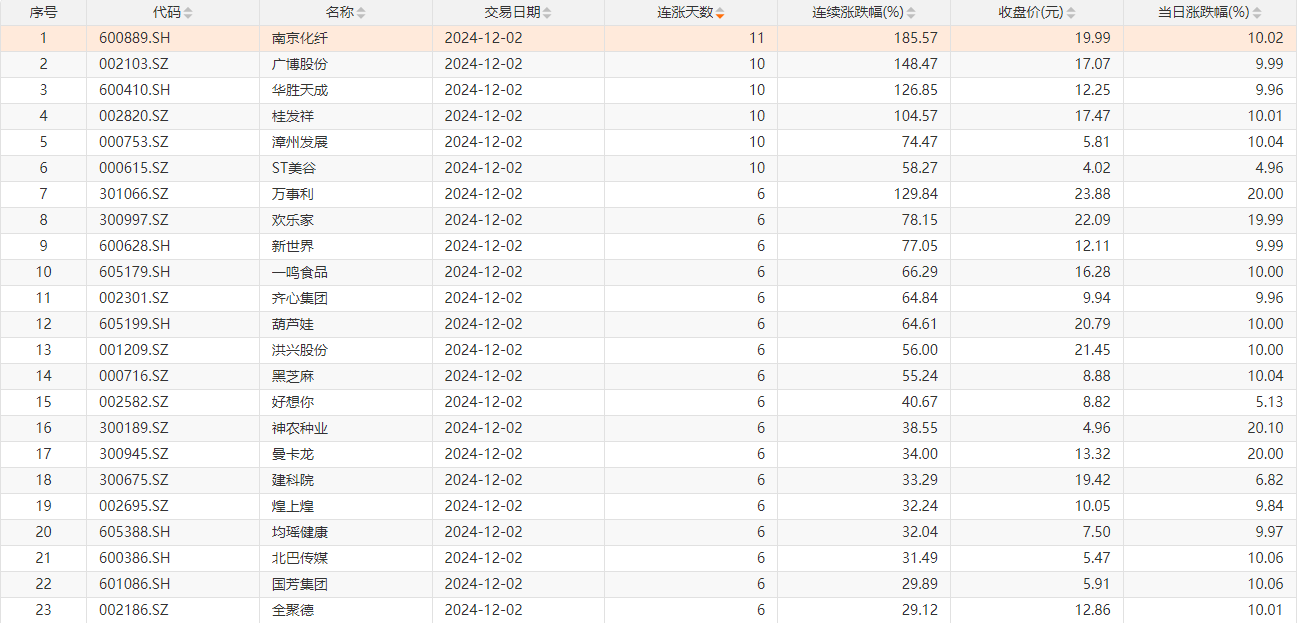Click the 代码 header label
1297x623 pixels.
[166, 13]
